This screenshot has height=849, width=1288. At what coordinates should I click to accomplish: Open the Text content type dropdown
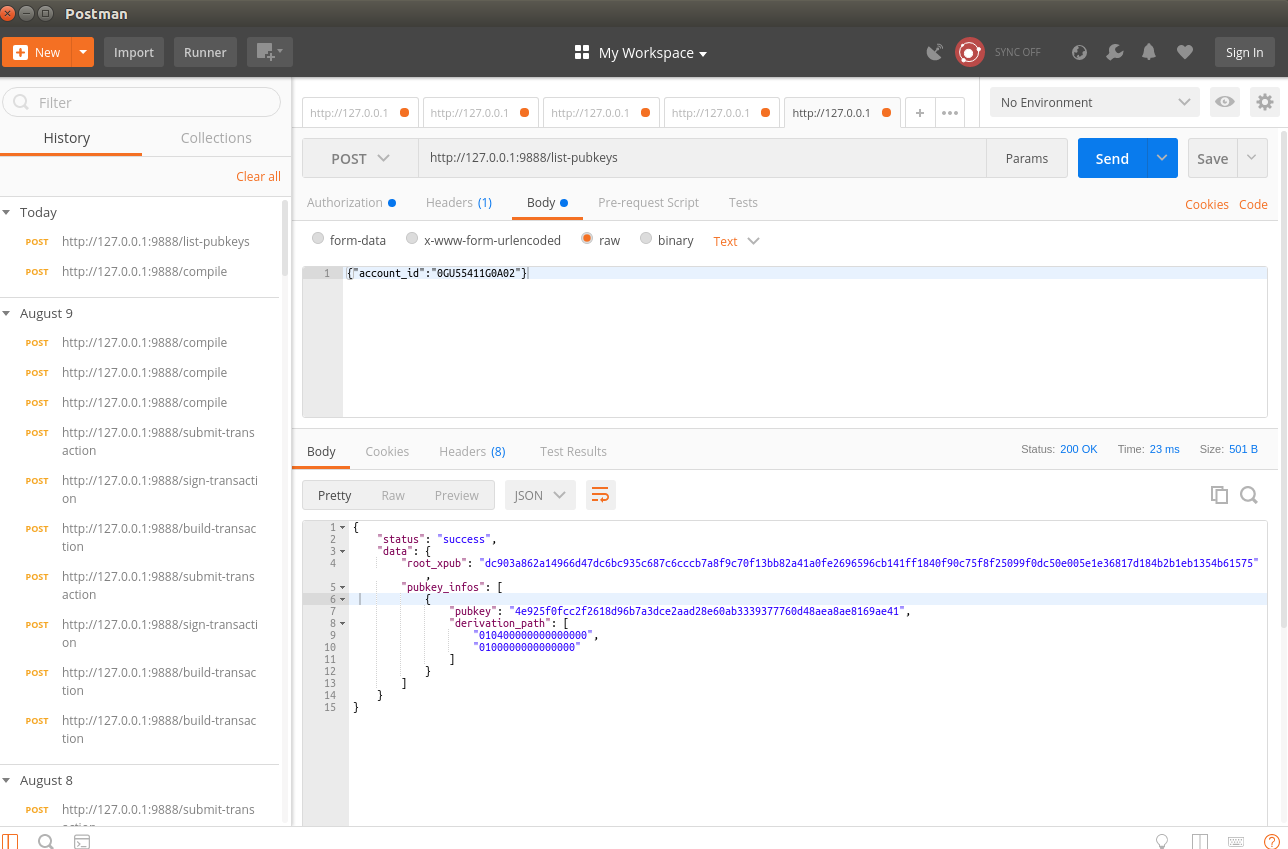pyautogui.click(x=736, y=241)
